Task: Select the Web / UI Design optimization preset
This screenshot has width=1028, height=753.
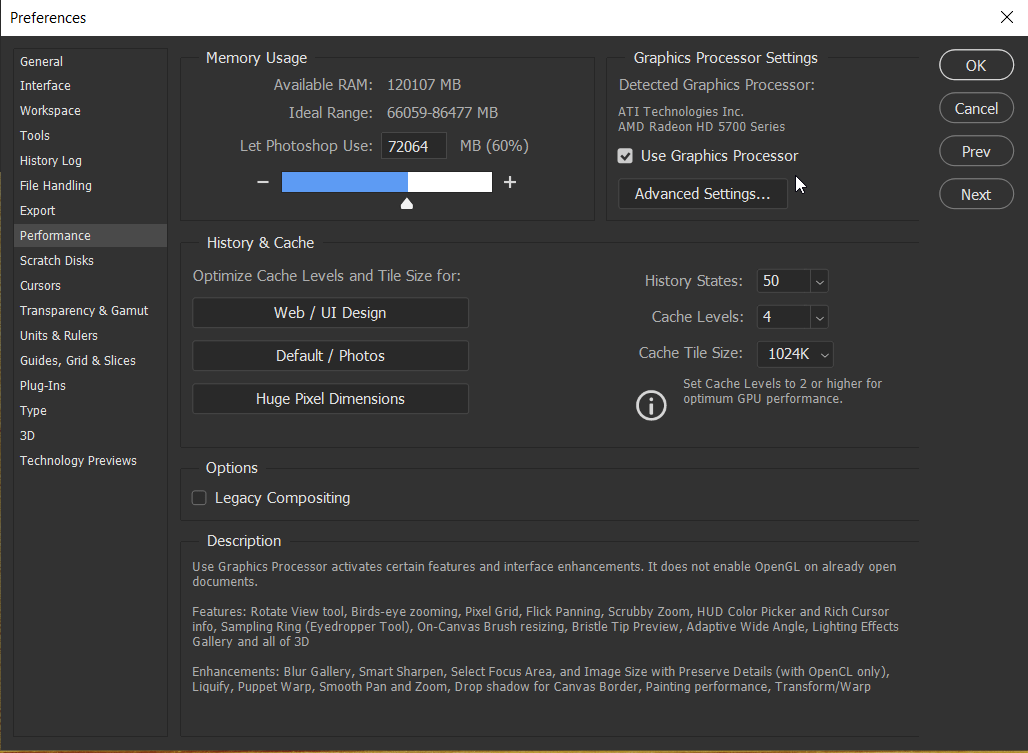Action: [330, 312]
